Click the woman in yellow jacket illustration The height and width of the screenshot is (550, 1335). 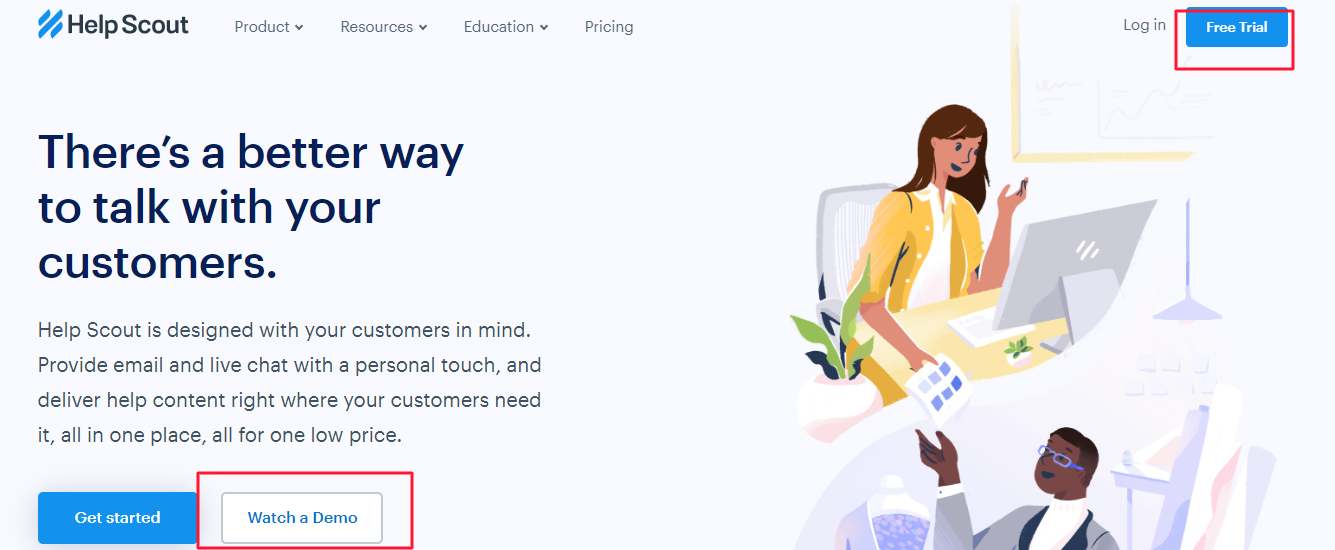coord(935,230)
